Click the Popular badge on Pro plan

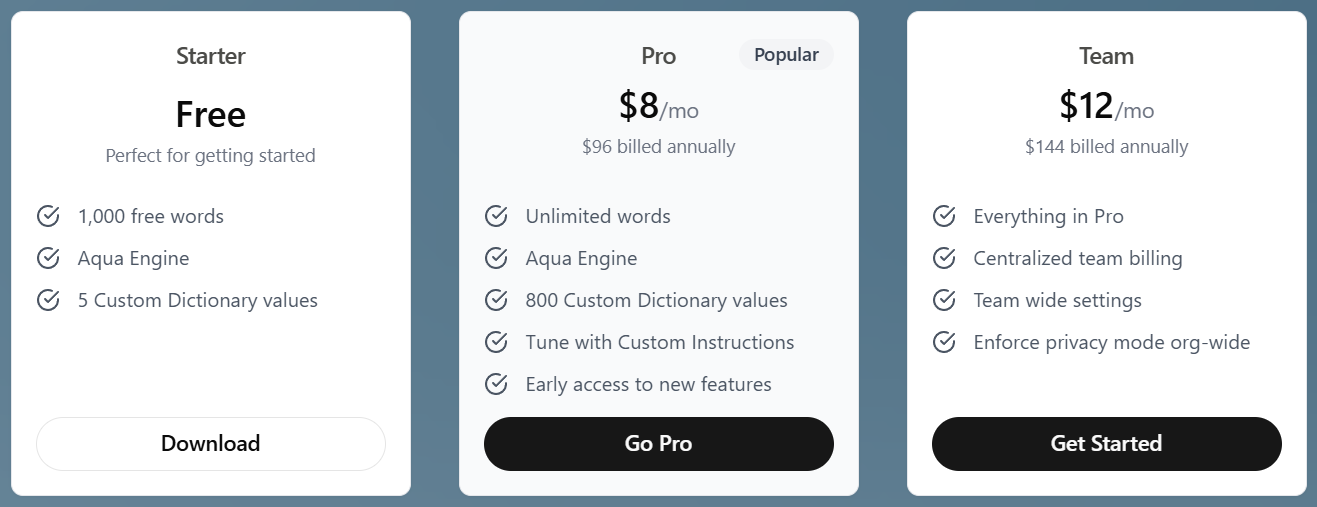(x=786, y=55)
